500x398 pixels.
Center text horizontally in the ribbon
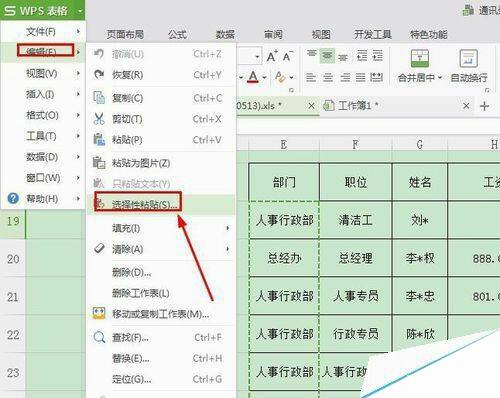click(x=328, y=77)
